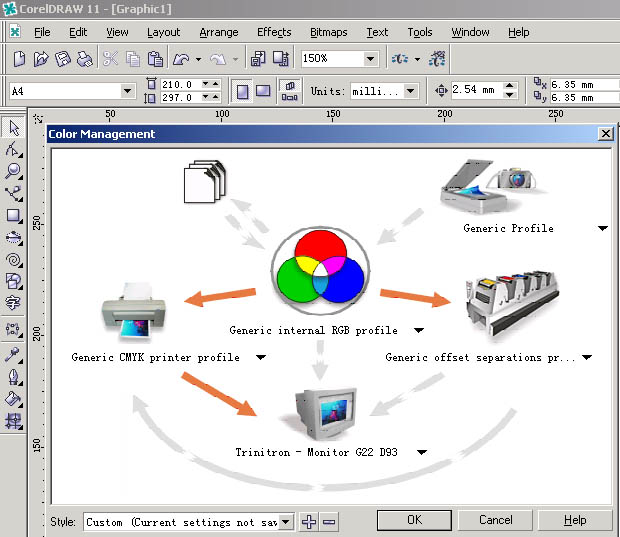Open the Bitmaps menu
Screen dimensions: 620x537
pos(329,32)
